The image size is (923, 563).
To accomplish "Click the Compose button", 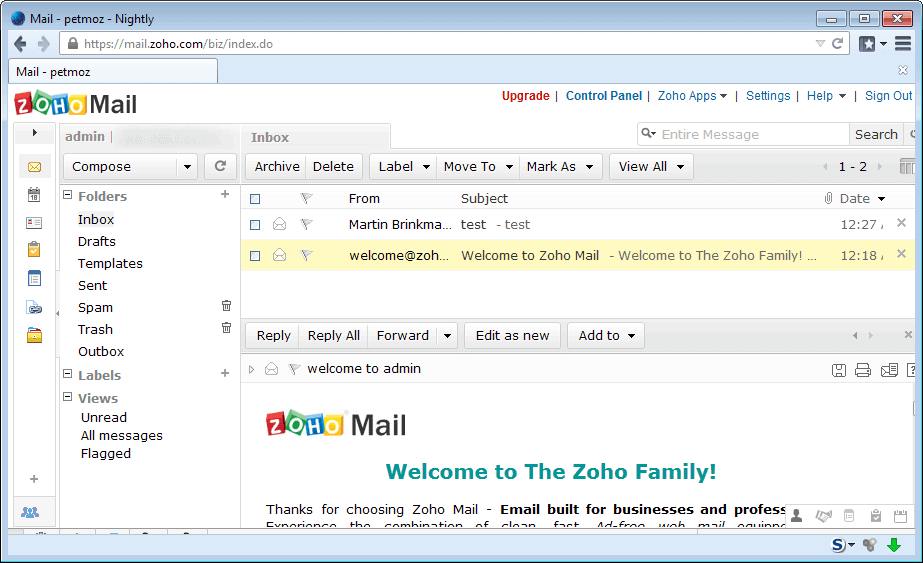I will pyautogui.click(x=121, y=167).
